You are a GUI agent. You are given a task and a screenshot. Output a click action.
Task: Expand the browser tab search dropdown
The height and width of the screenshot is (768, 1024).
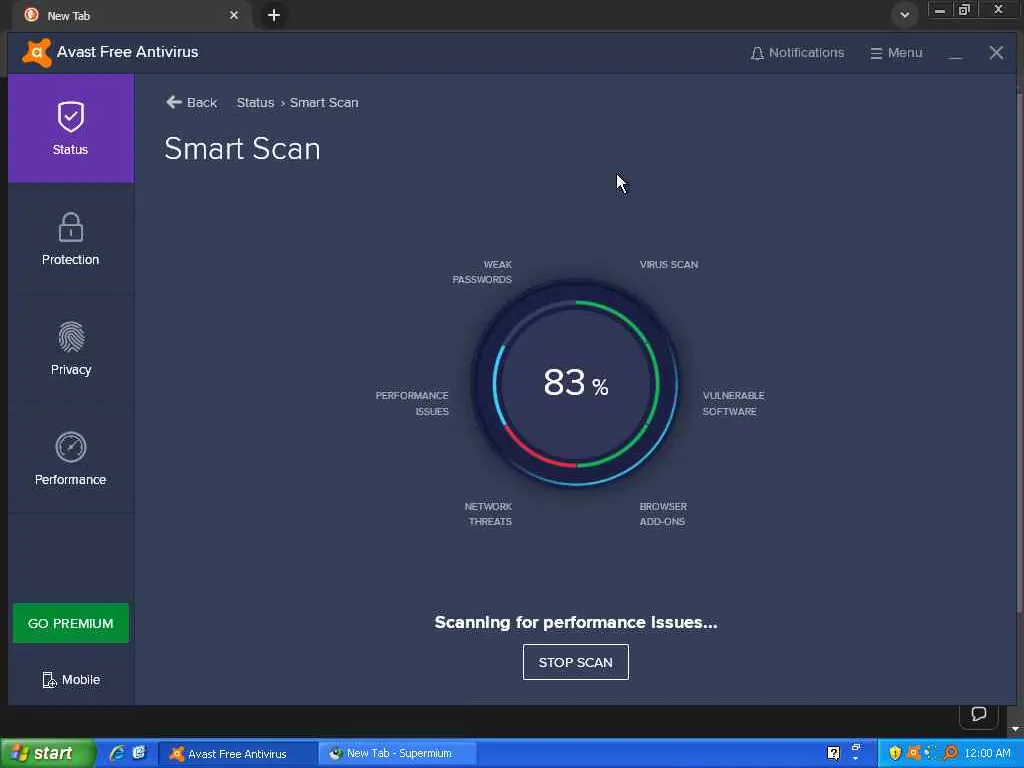(x=904, y=14)
